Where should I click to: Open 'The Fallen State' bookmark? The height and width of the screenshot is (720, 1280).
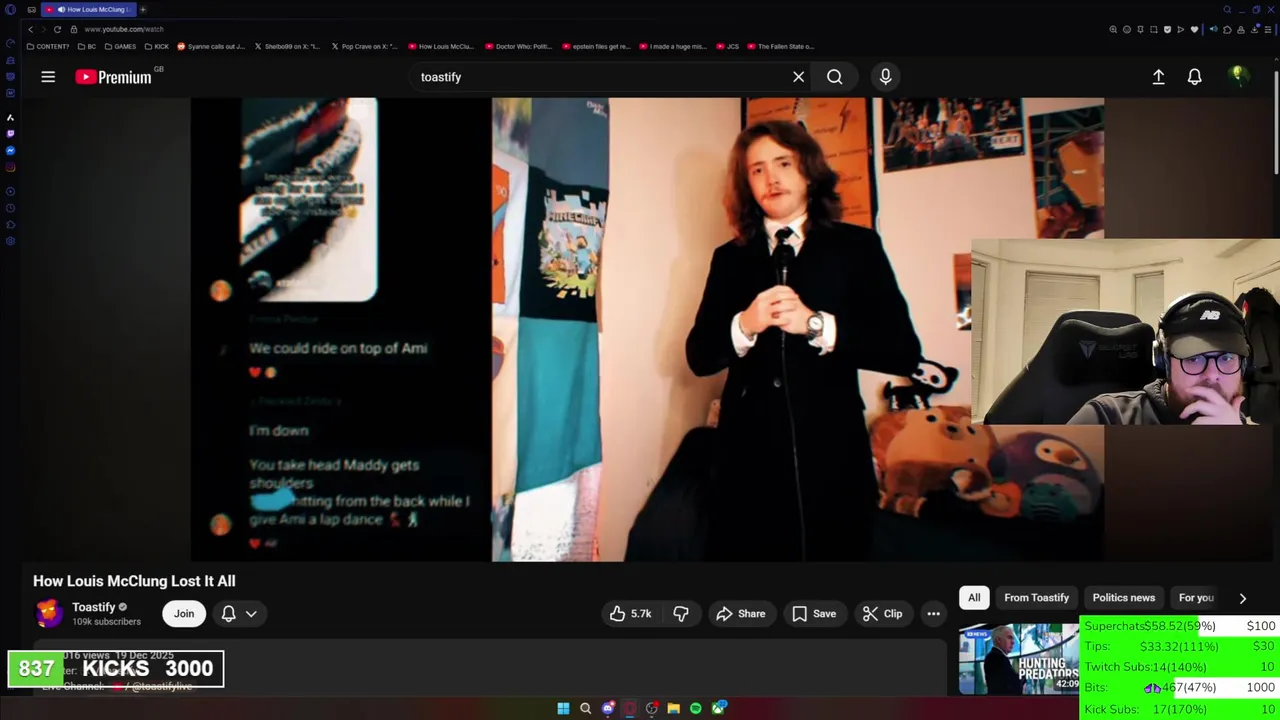pos(780,46)
